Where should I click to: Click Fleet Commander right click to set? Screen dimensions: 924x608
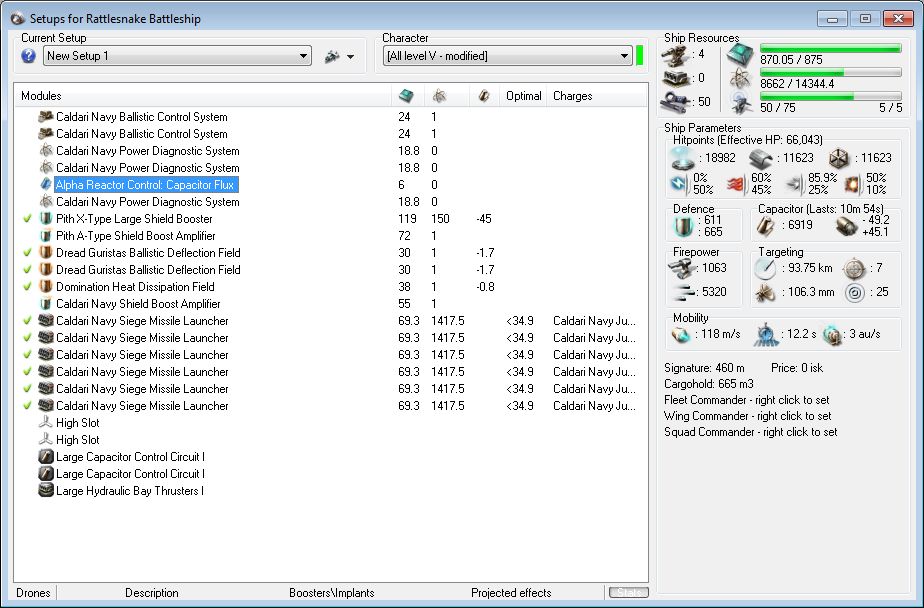pyautogui.click(x=747, y=400)
